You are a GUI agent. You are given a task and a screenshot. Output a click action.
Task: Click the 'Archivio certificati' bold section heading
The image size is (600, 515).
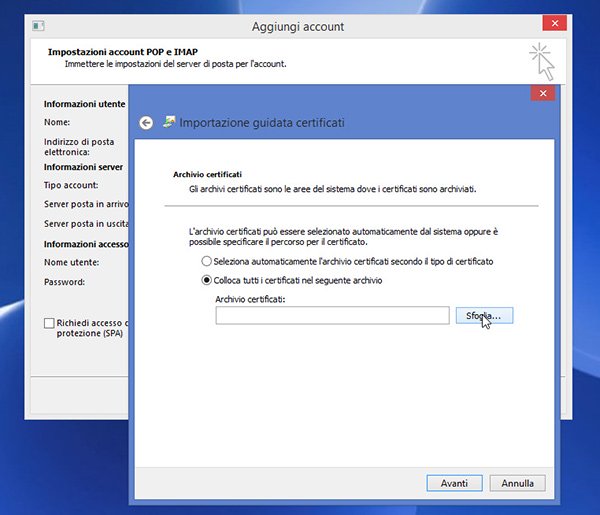tap(207, 174)
